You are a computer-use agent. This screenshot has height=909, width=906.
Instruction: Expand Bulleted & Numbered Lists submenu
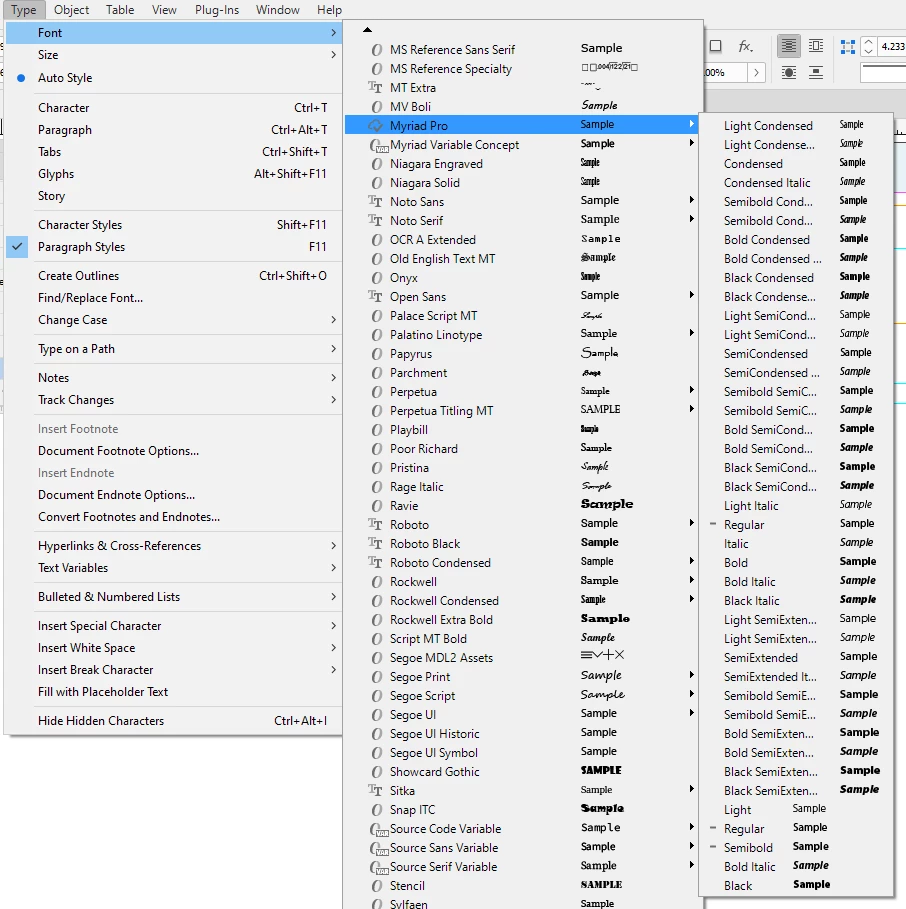click(x=173, y=597)
